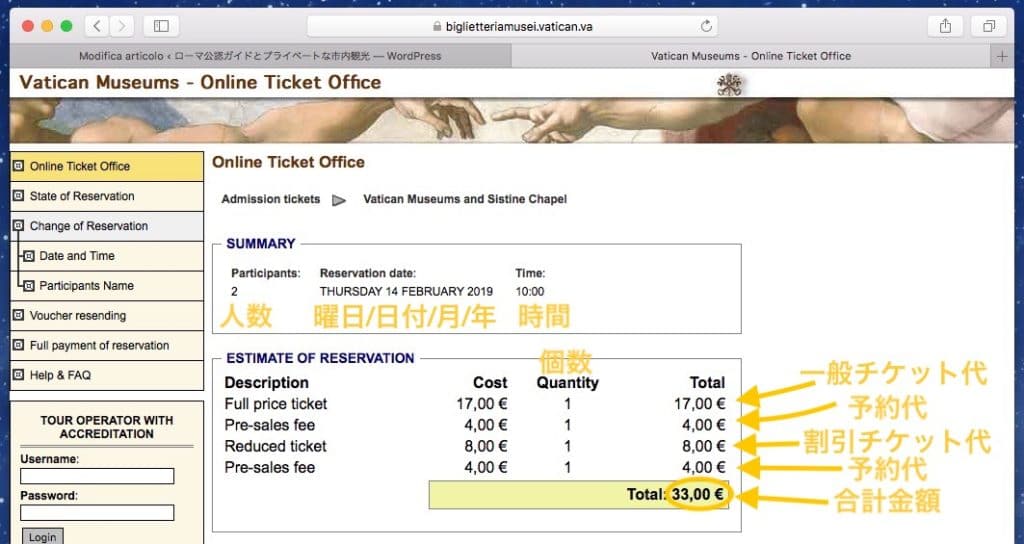Click the address bar URL biglietteriamusei.vatican.va
Image resolution: width=1024 pixels, height=544 pixels.
click(519, 27)
